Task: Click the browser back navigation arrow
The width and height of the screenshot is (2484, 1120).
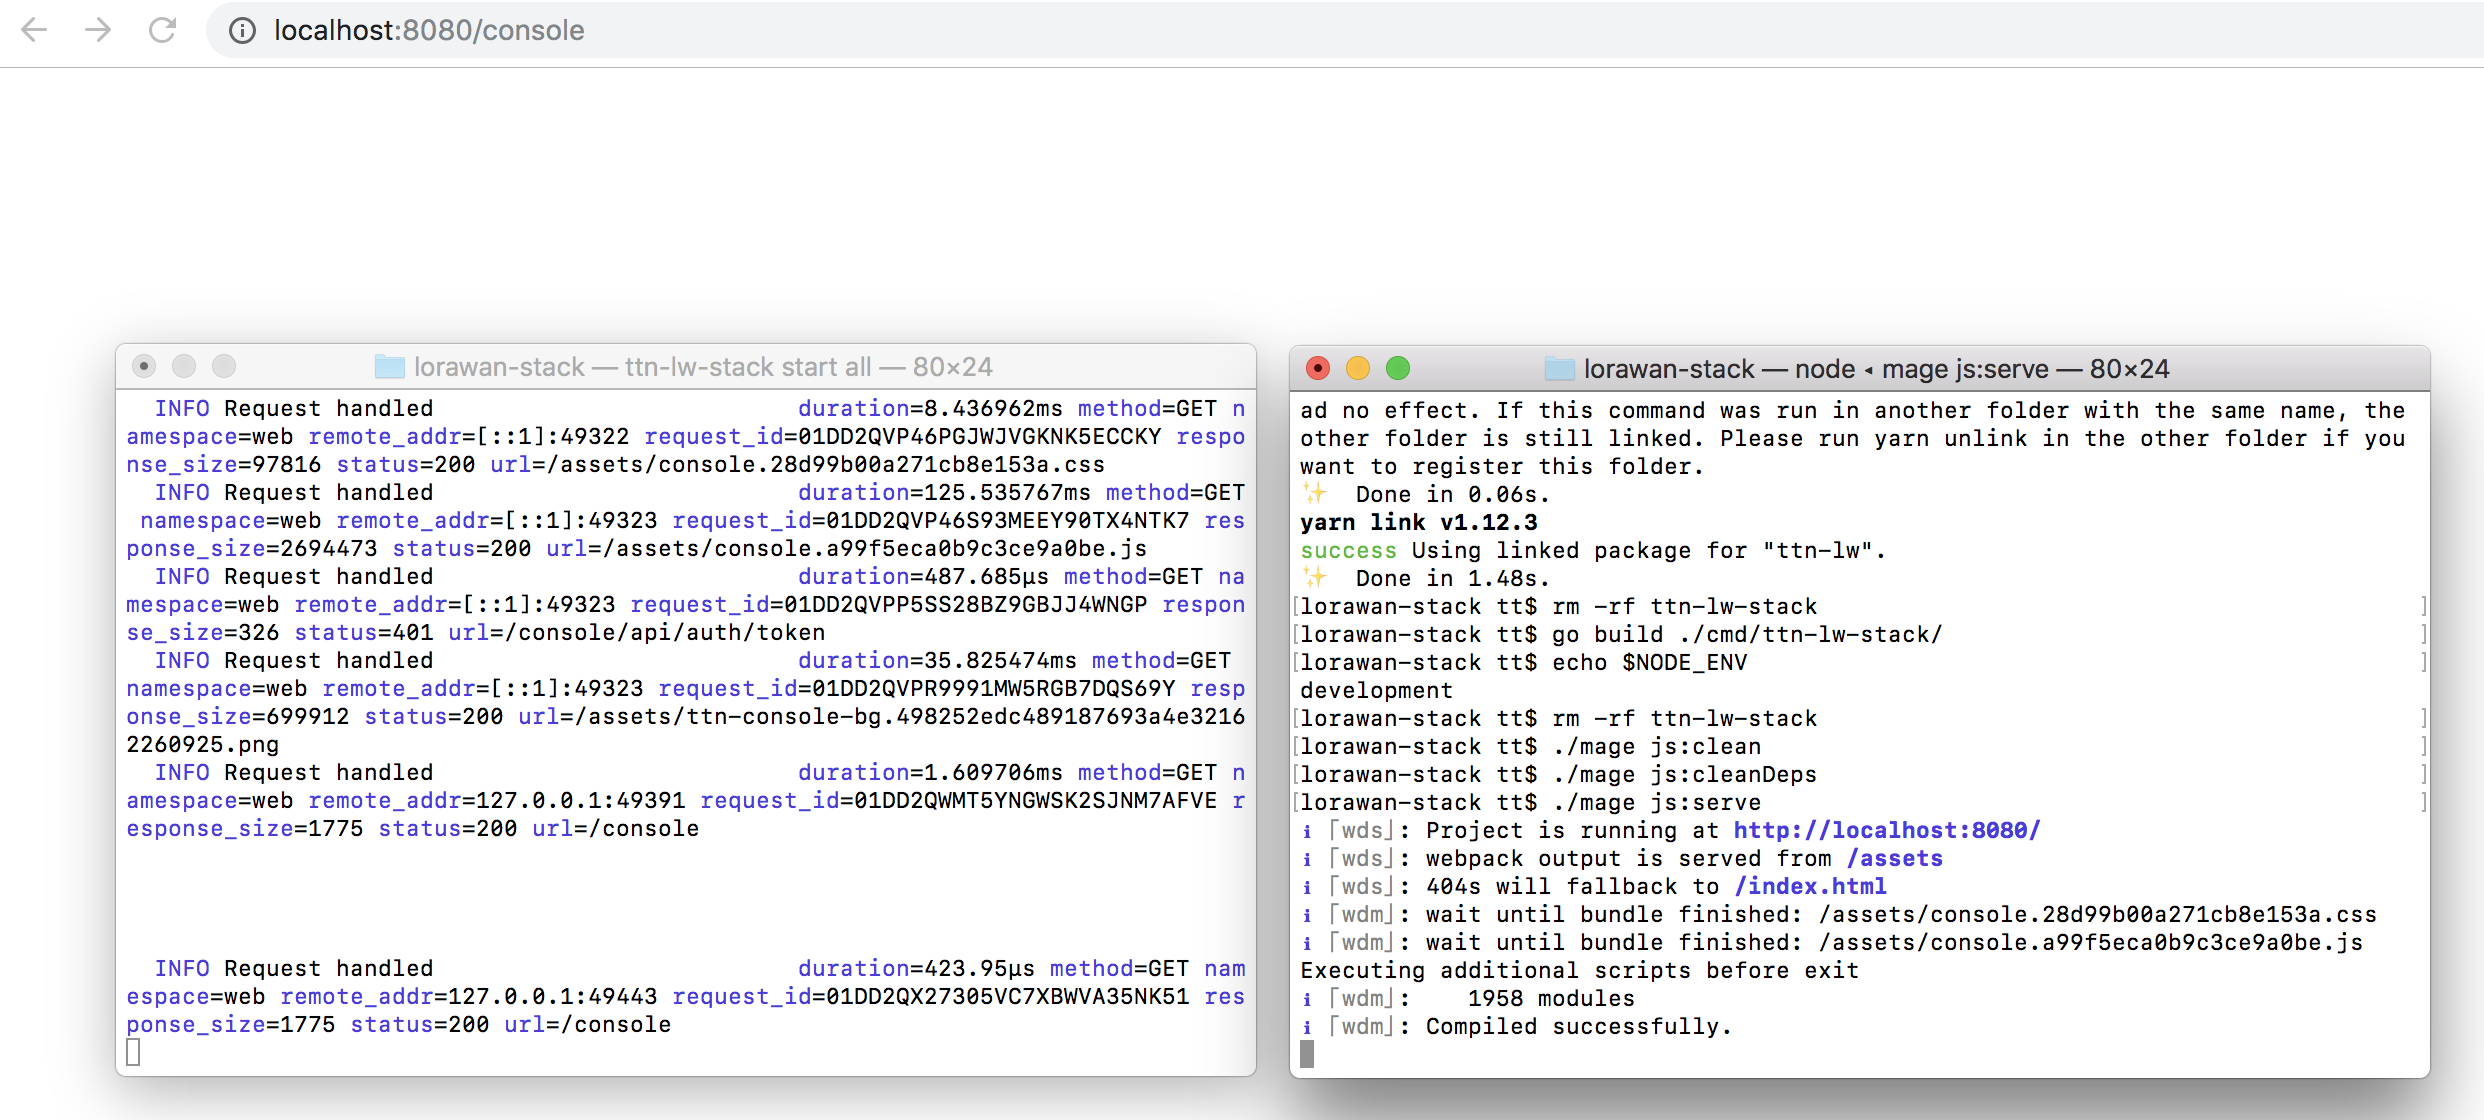Action: (x=34, y=31)
